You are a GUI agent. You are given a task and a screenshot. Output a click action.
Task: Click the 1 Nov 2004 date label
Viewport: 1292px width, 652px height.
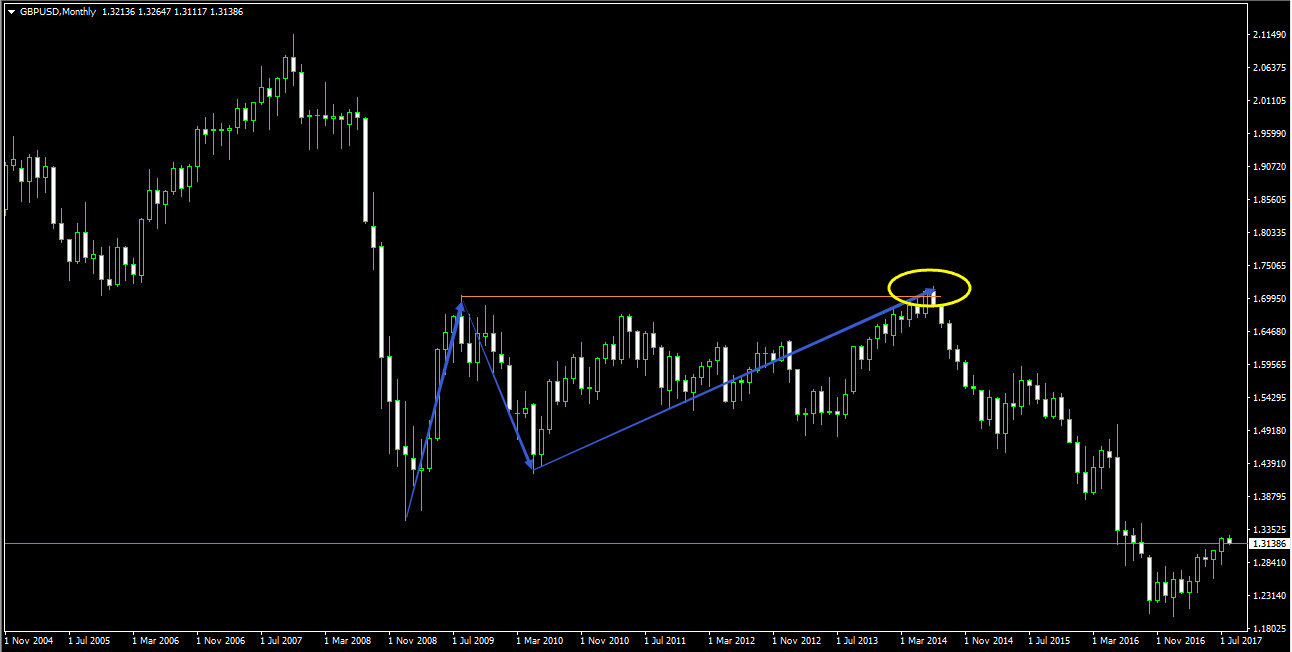32,640
